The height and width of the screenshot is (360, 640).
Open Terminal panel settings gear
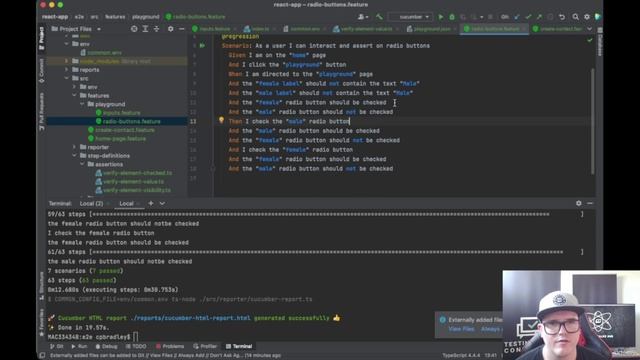(x=578, y=203)
